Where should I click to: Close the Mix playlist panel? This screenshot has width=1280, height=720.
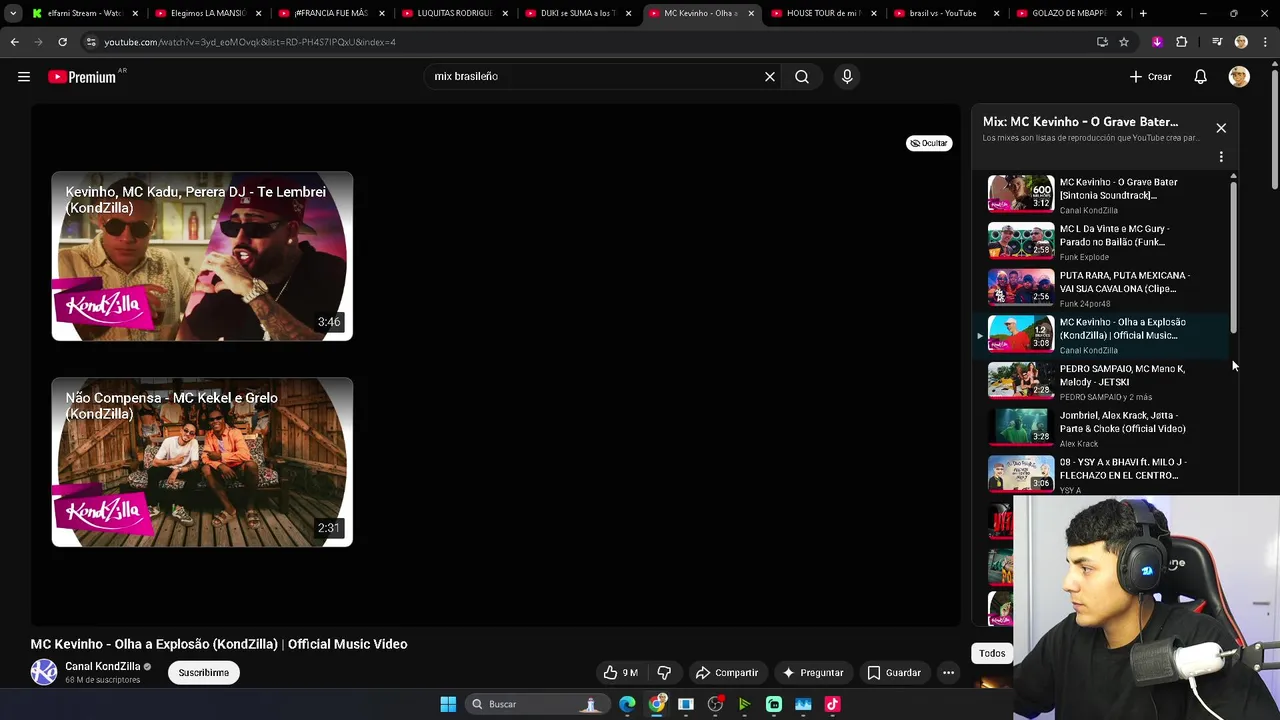1221,128
